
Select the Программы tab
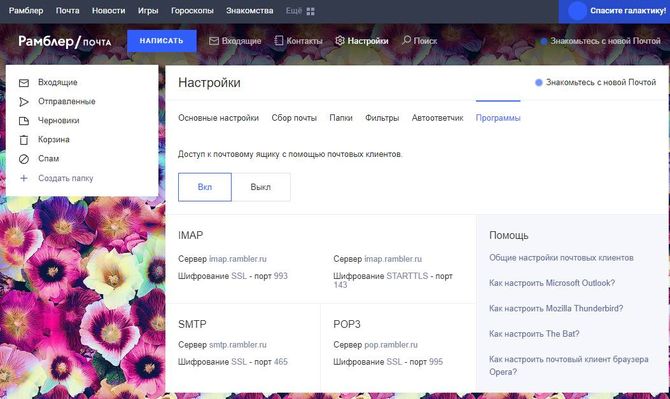(498, 118)
